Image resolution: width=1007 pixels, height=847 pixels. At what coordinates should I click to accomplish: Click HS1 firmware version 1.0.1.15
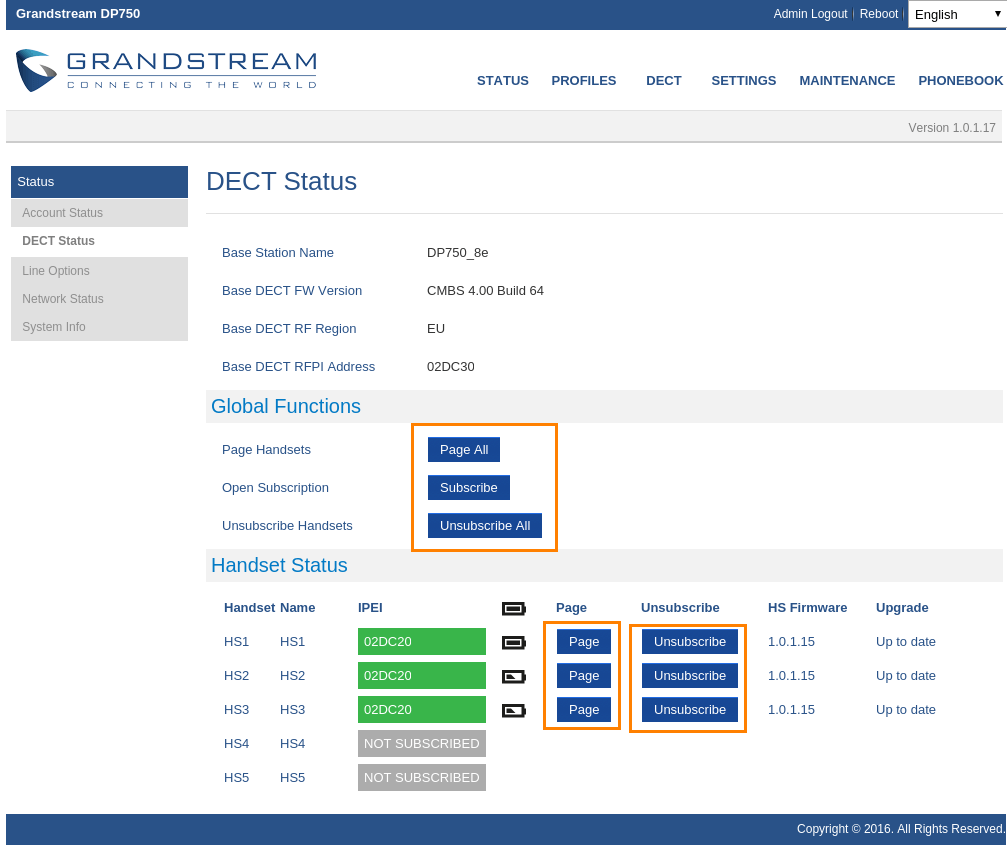coord(791,642)
